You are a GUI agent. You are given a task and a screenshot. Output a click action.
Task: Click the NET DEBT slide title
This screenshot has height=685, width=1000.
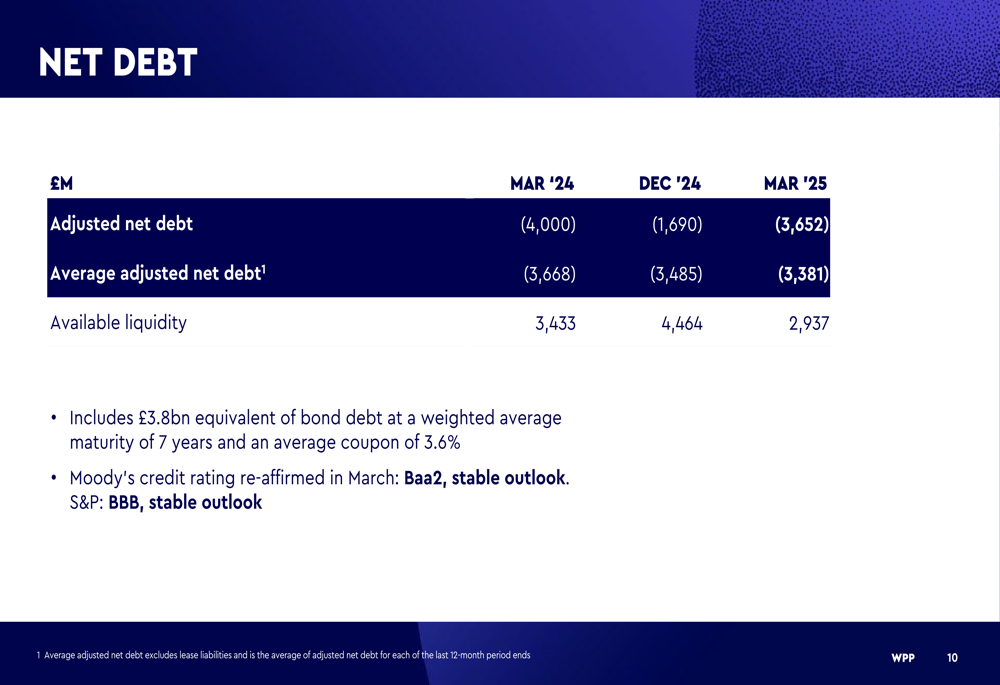[118, 63]
